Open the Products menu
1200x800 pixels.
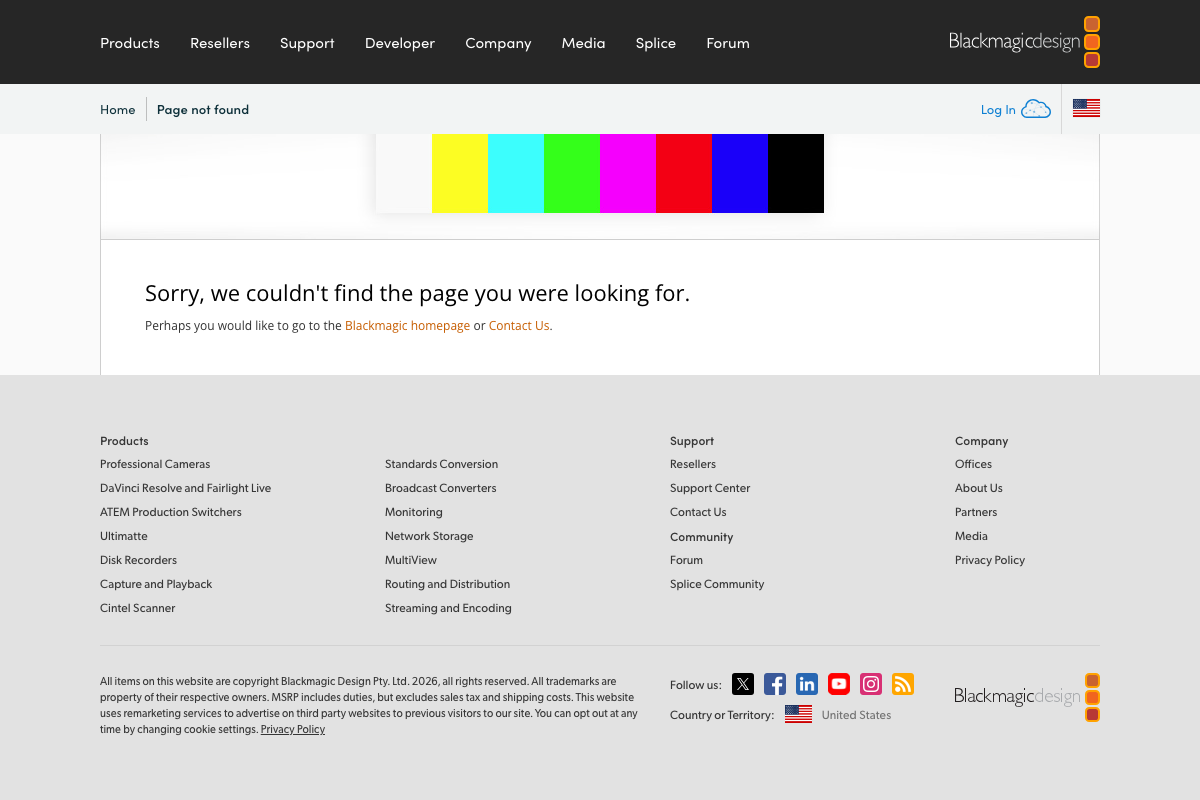(130, 42)
